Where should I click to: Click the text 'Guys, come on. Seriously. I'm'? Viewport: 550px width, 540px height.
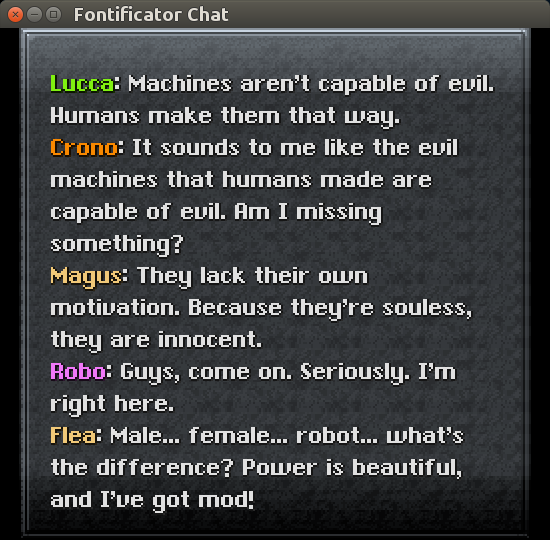click(x=288, y=373)
